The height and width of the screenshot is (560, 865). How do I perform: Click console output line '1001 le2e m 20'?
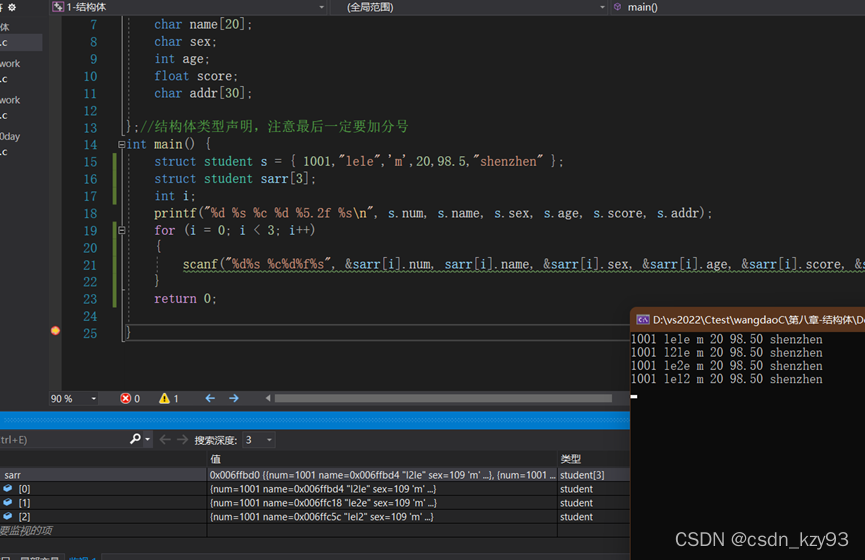727,366
